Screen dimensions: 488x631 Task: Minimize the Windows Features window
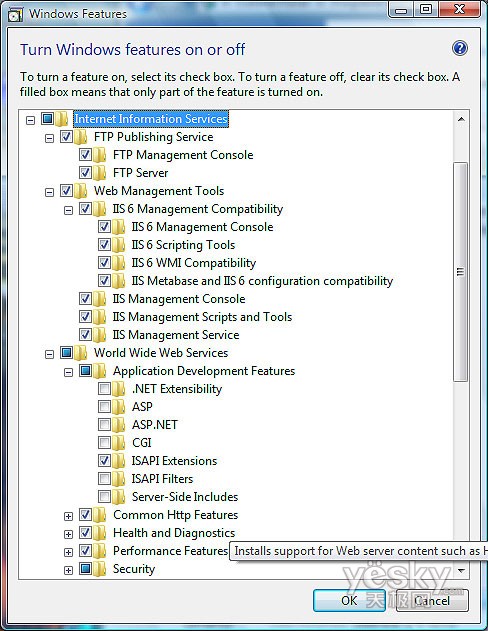point(401,9)
